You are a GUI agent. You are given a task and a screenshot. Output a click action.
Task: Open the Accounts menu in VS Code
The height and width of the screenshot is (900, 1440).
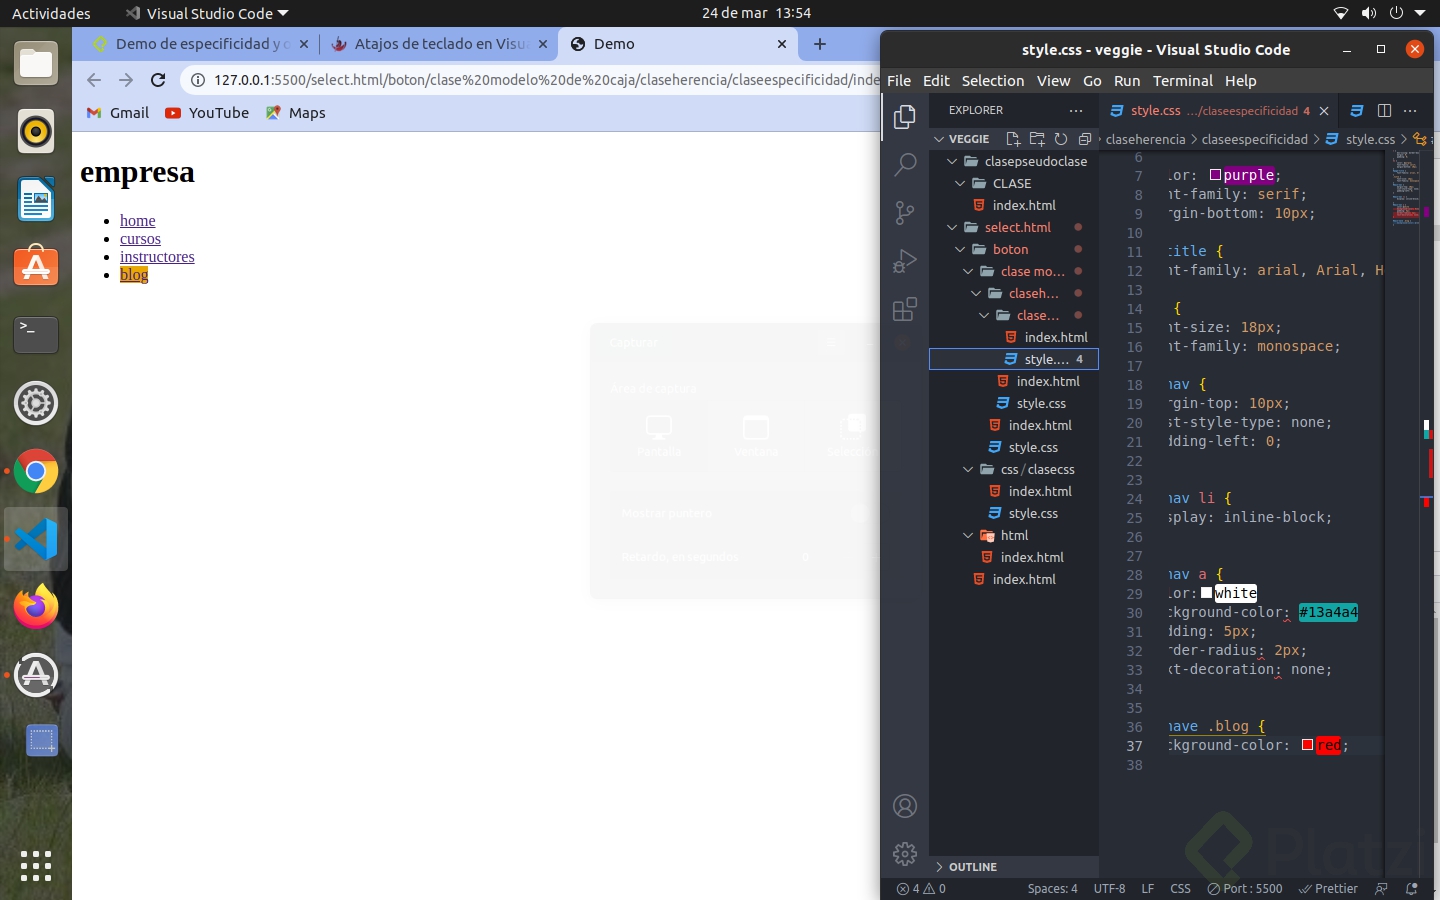(x=905, y=806)
